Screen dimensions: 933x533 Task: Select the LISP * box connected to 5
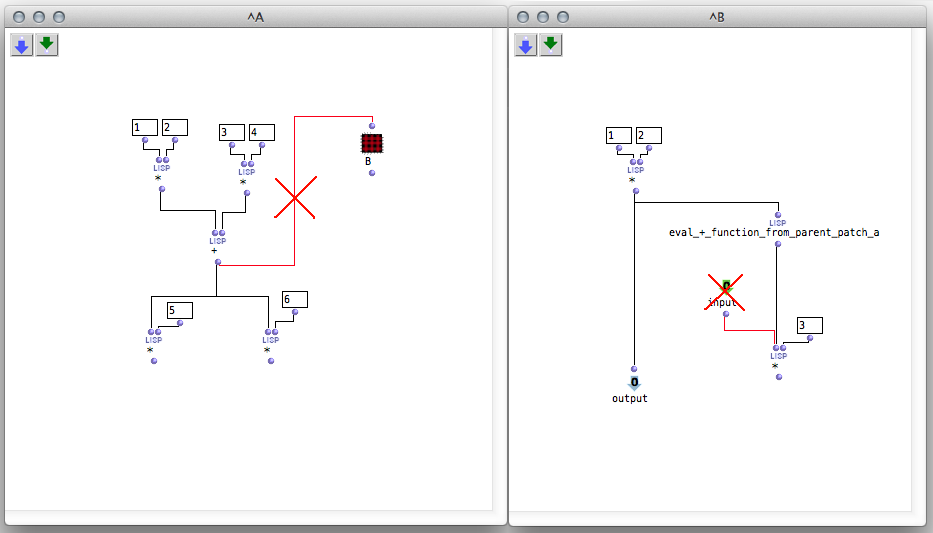(154, 344)
